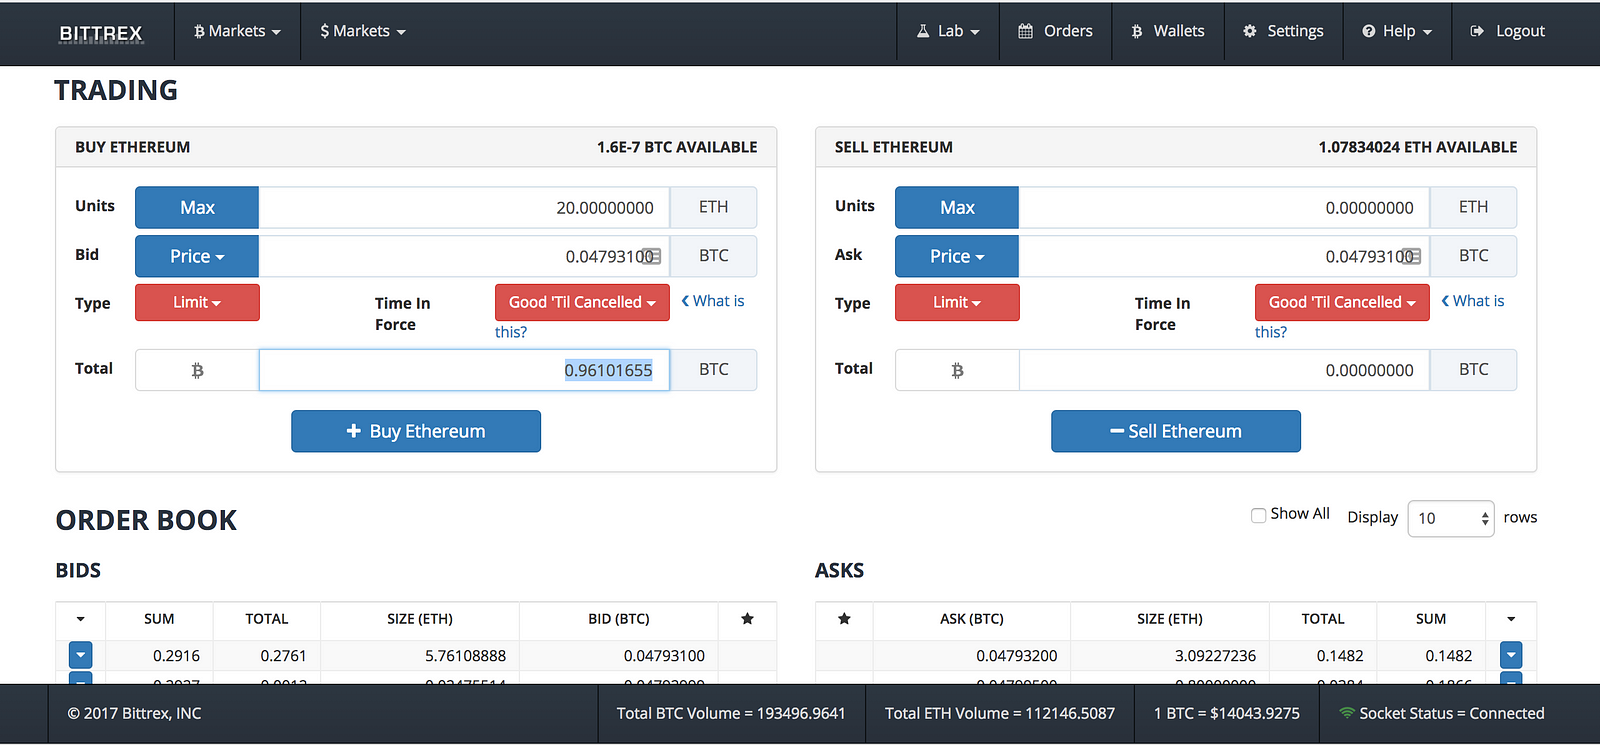The height and width of the screenshot is (745, 1600).
Task: Click the Buy Ethereum button
Action: point(416,431)
